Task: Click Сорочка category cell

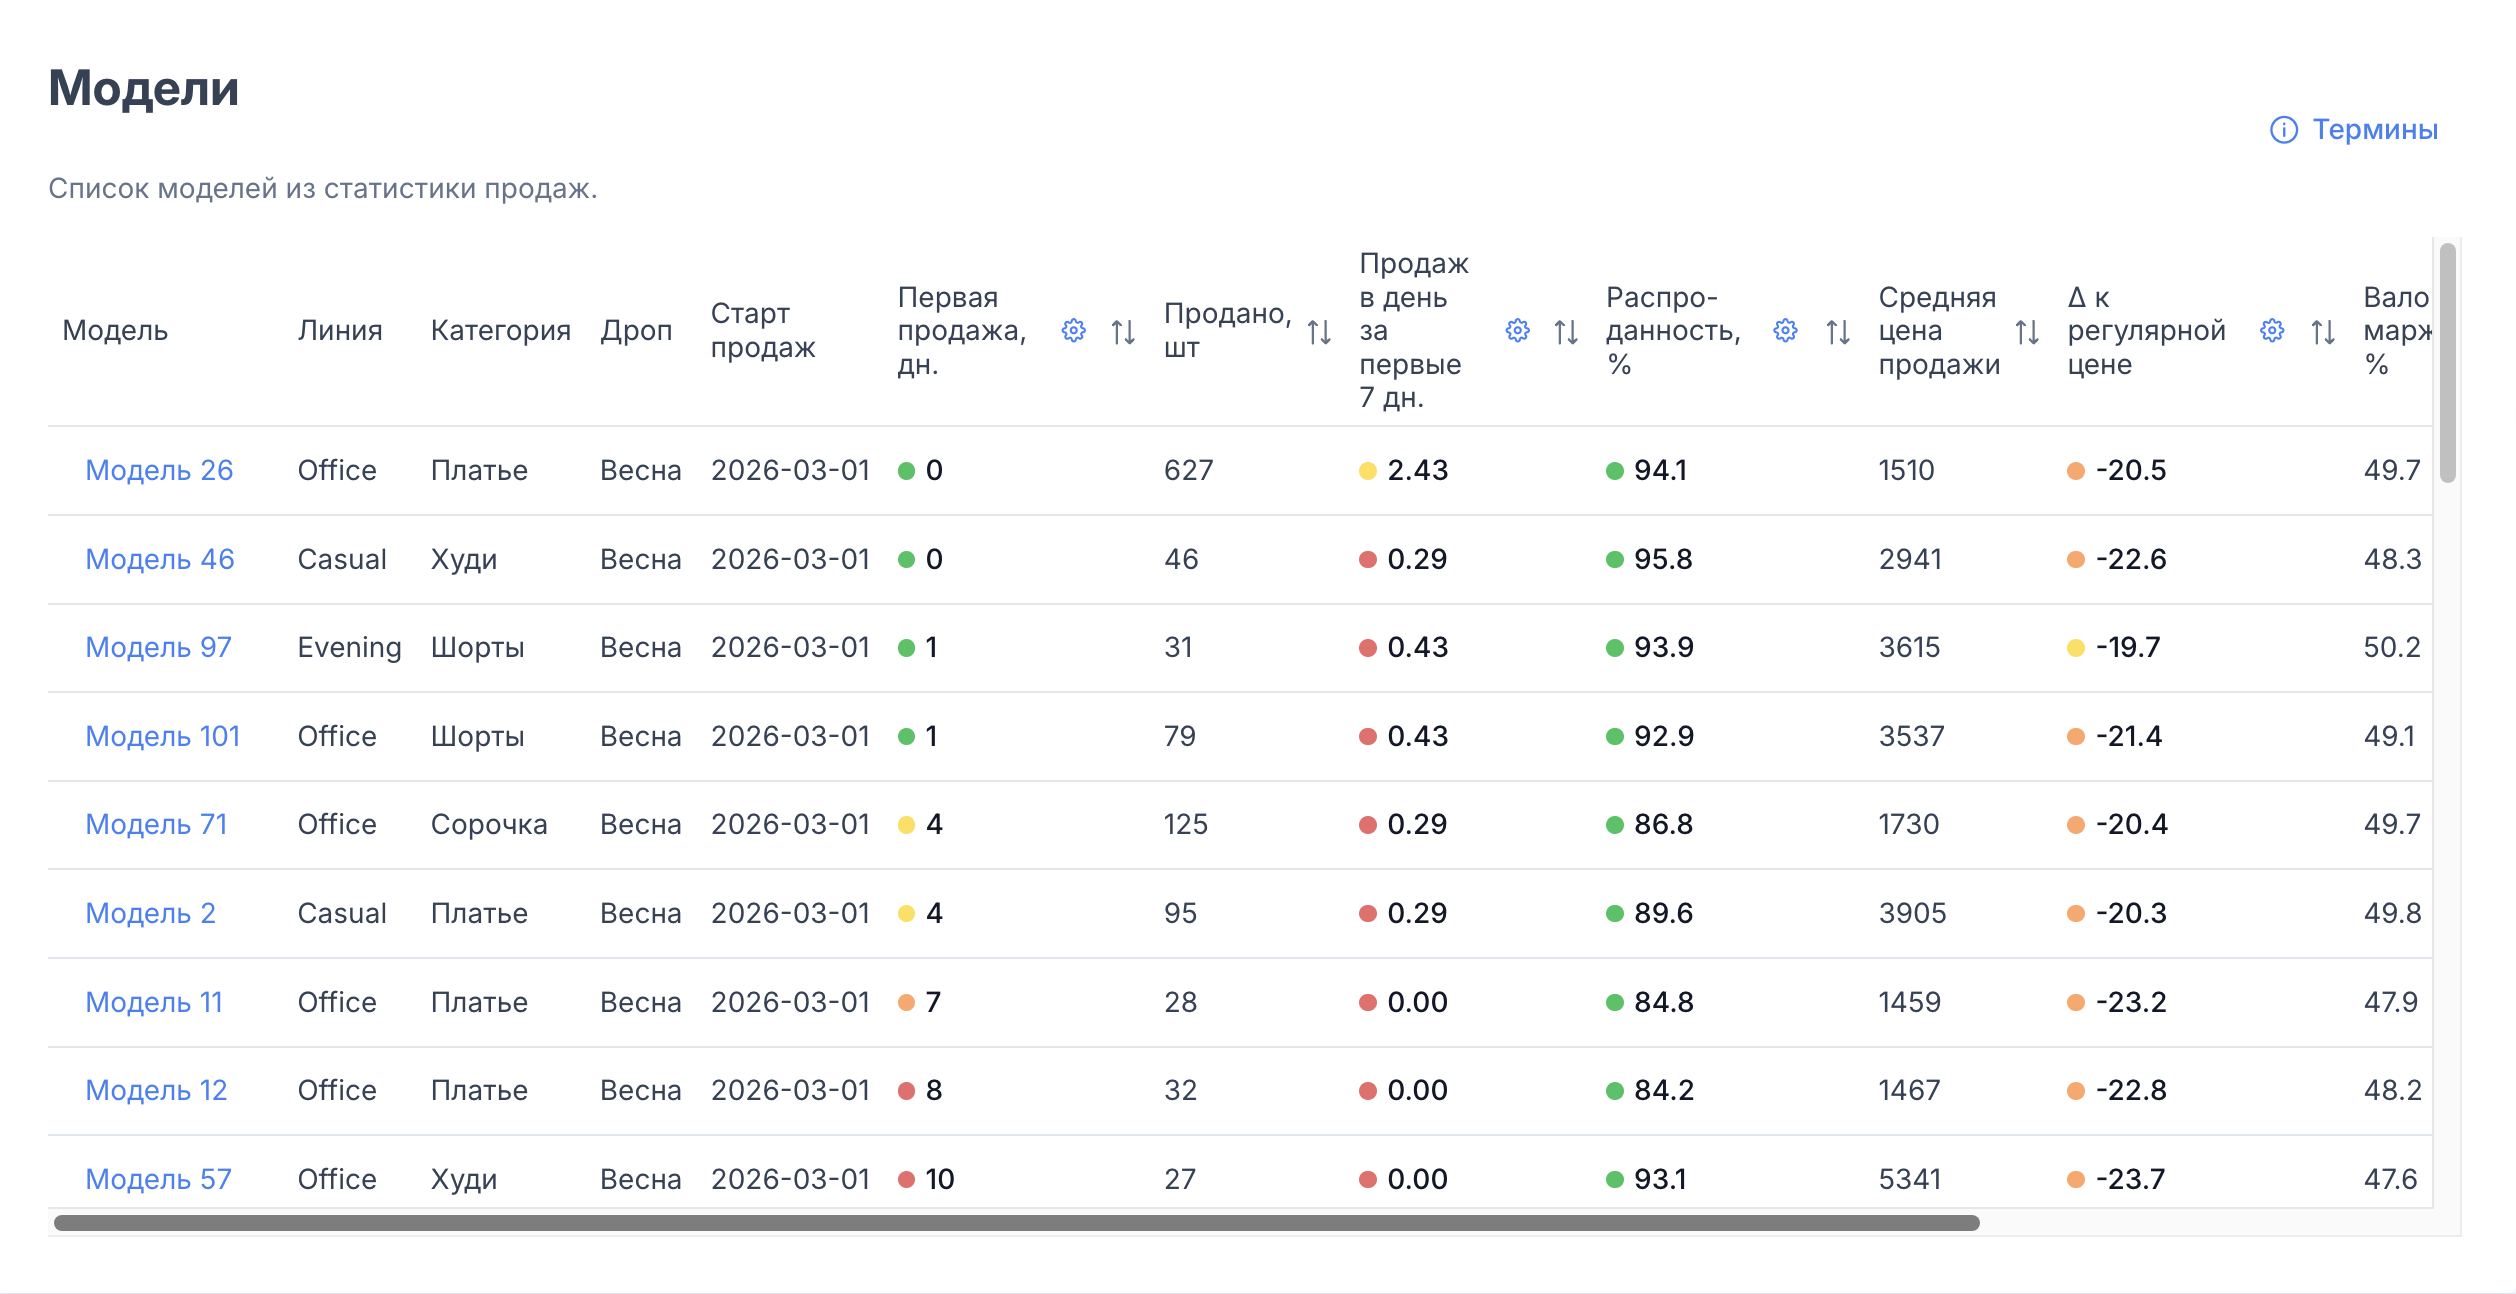Action: [x=489, y=824]
